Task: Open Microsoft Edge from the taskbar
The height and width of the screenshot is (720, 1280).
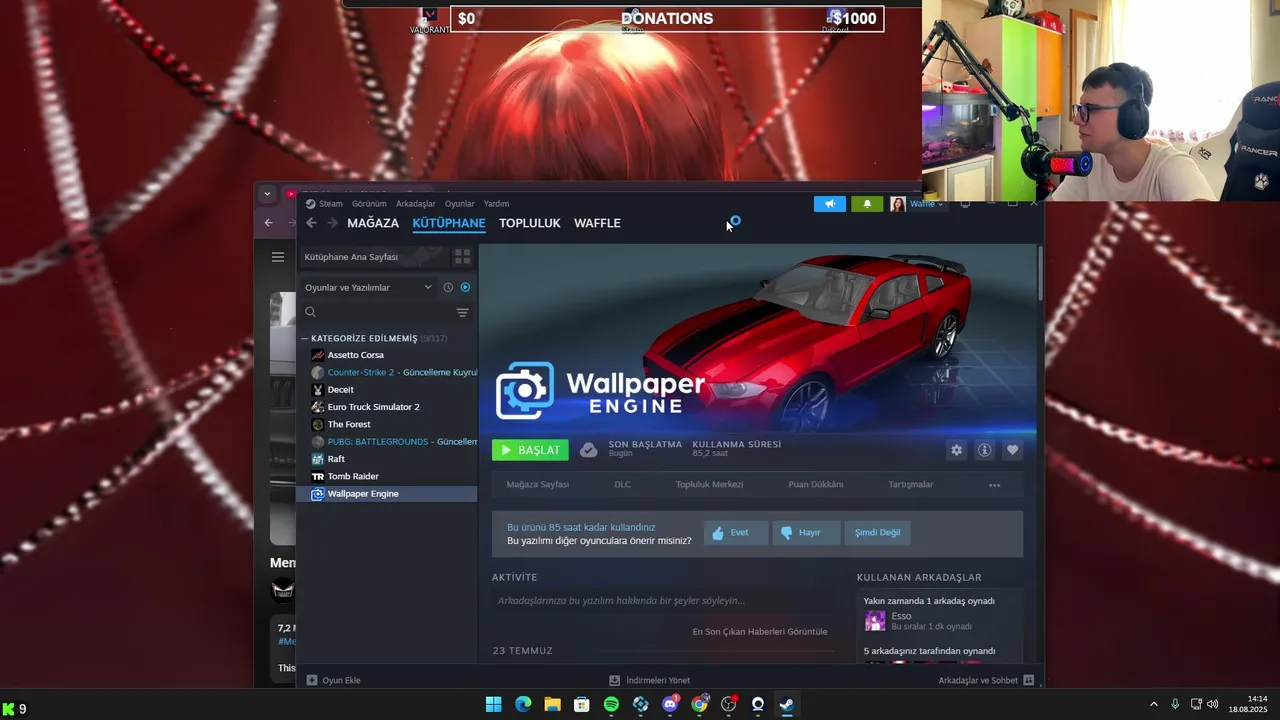Action: [x=523, y=705]
